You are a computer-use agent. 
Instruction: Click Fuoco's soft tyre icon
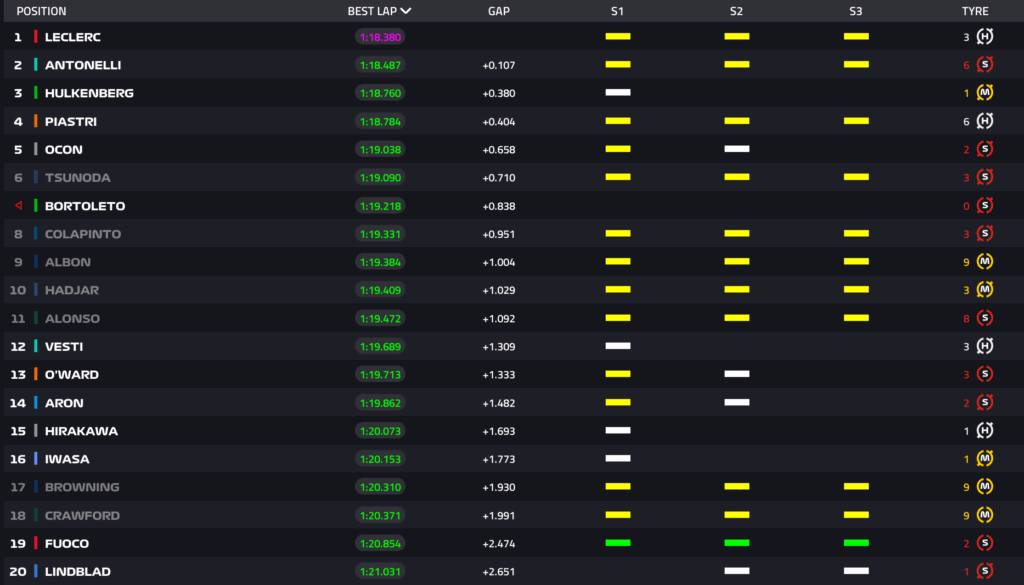(x=985, y=544)
